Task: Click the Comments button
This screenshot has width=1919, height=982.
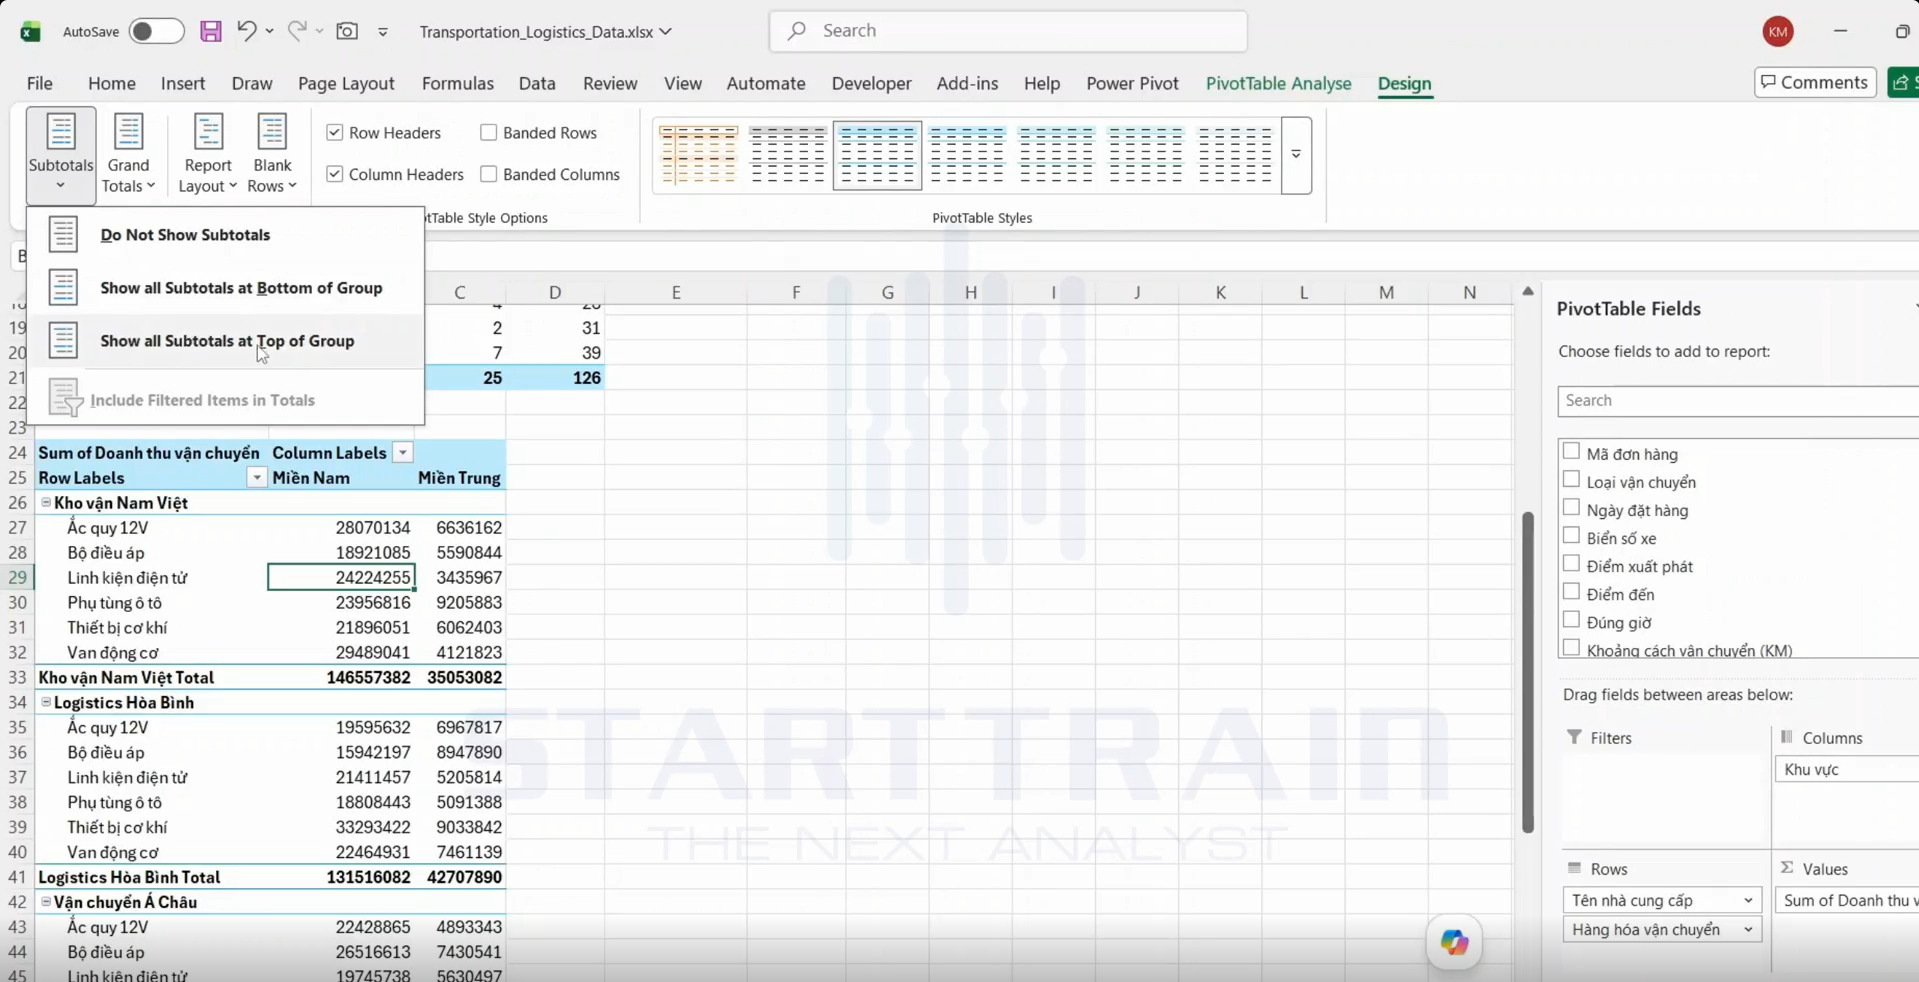Action: [1814, 83]
